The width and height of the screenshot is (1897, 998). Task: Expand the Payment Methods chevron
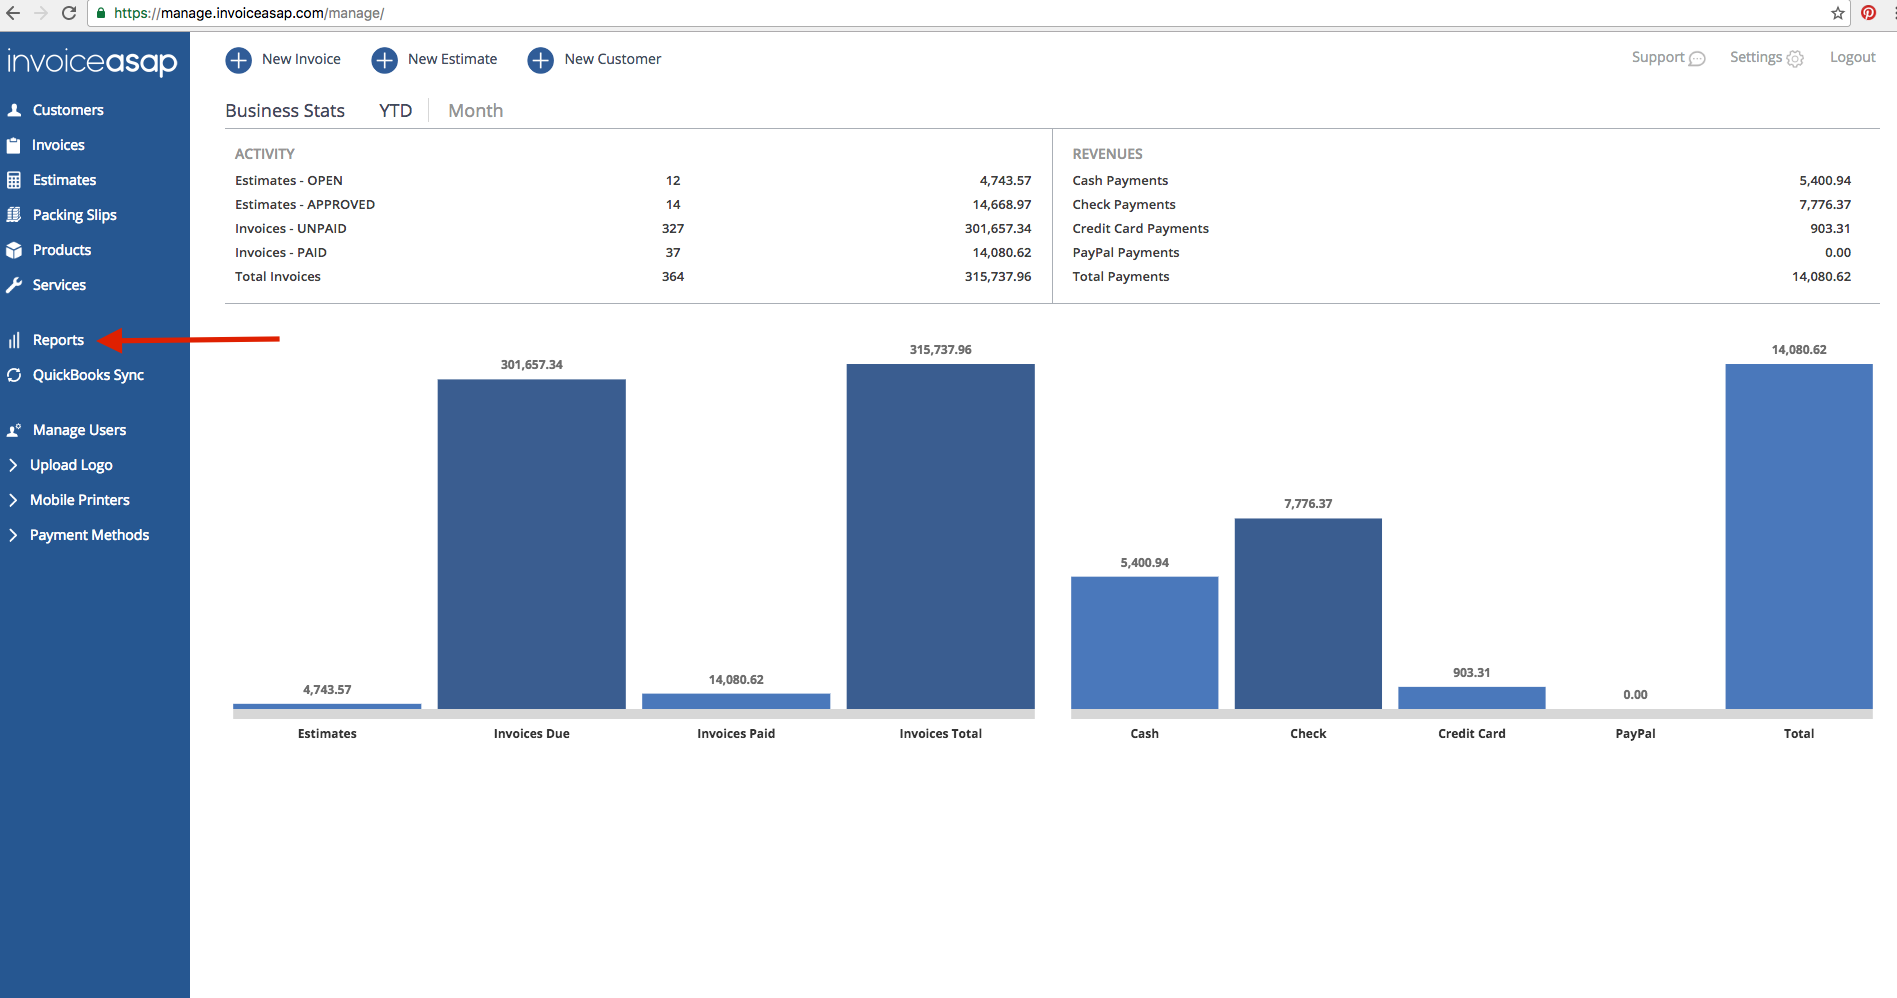pyautogui.click(x=13, y=535)
